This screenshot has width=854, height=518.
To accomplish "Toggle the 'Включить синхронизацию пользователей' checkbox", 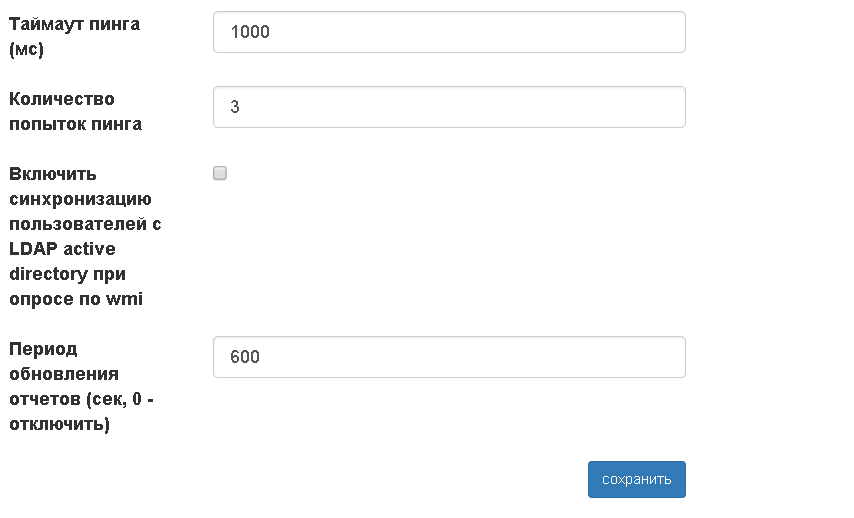I will [220, 173].
